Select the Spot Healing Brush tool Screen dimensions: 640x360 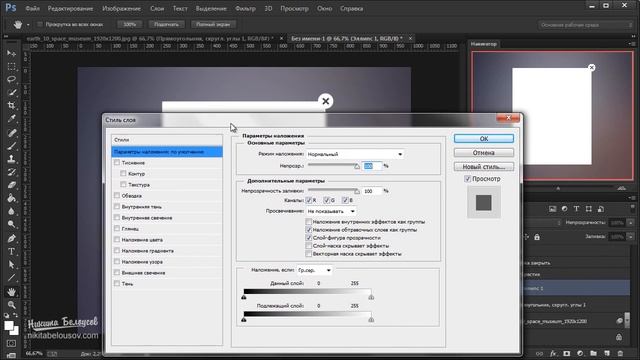11,132
